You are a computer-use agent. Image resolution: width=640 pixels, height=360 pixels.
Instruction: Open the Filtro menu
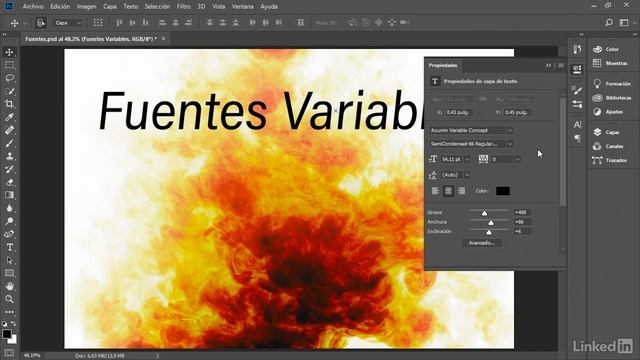click(184, 7)
